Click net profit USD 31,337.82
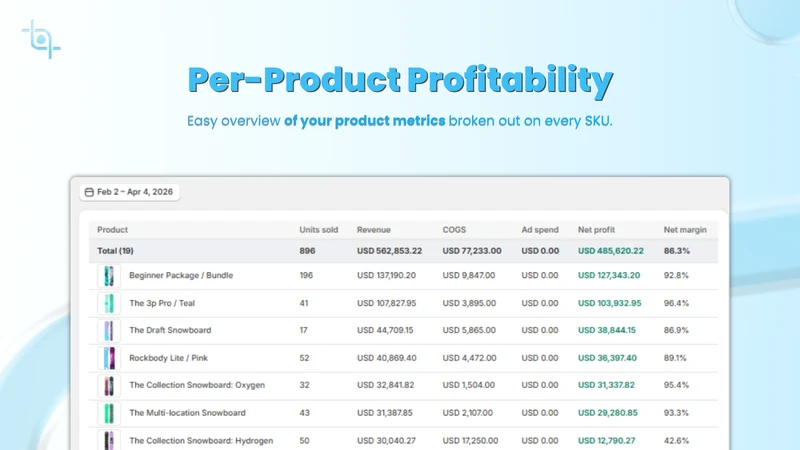The height and width of the screenshot is (450, 800). click(606, 385)
